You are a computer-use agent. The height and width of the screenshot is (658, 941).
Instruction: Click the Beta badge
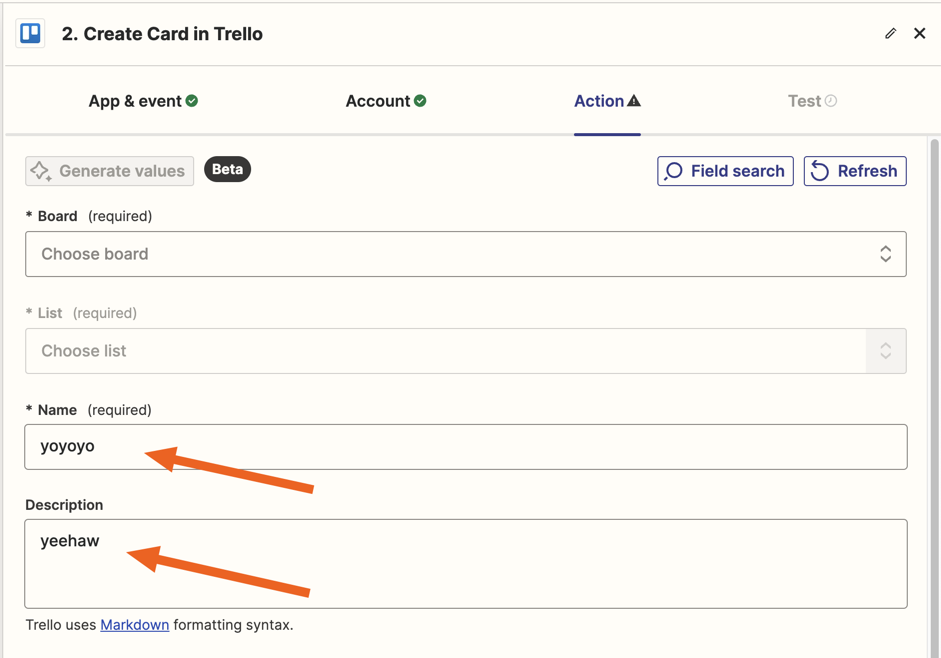tap(227, 169)
